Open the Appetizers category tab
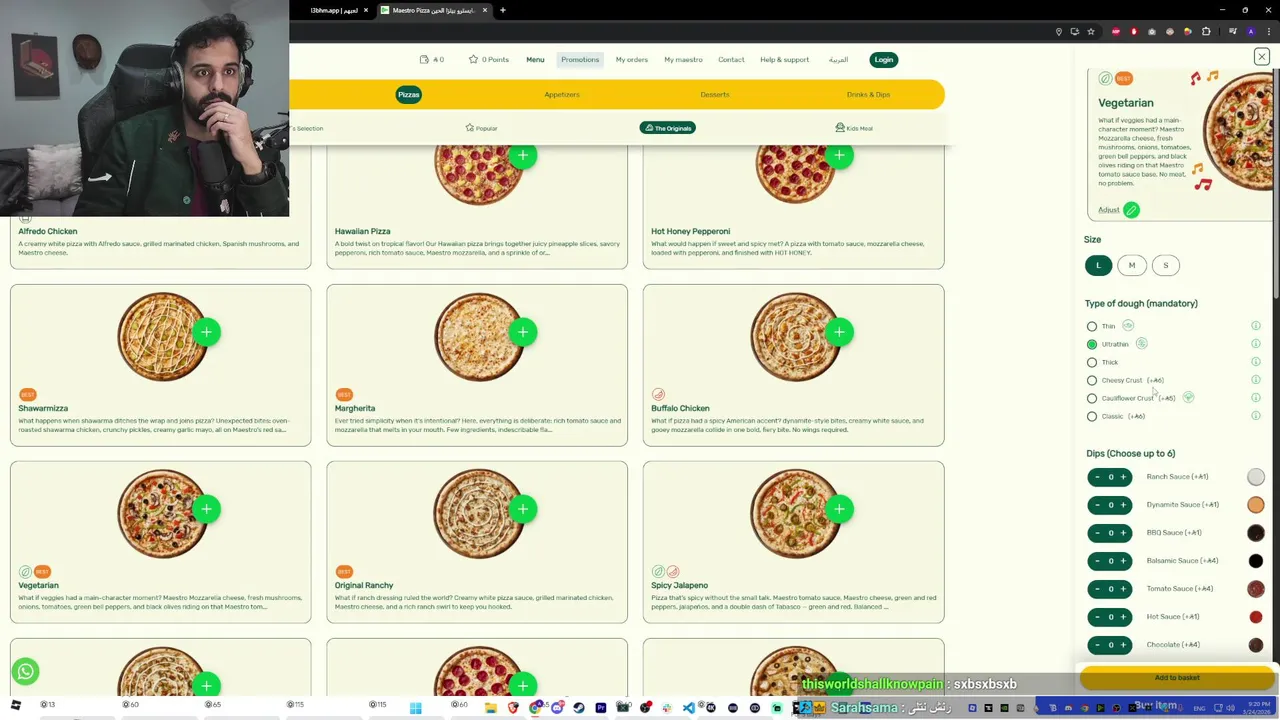The width and height of the screenshot is (1280, 720). point(562,94)
